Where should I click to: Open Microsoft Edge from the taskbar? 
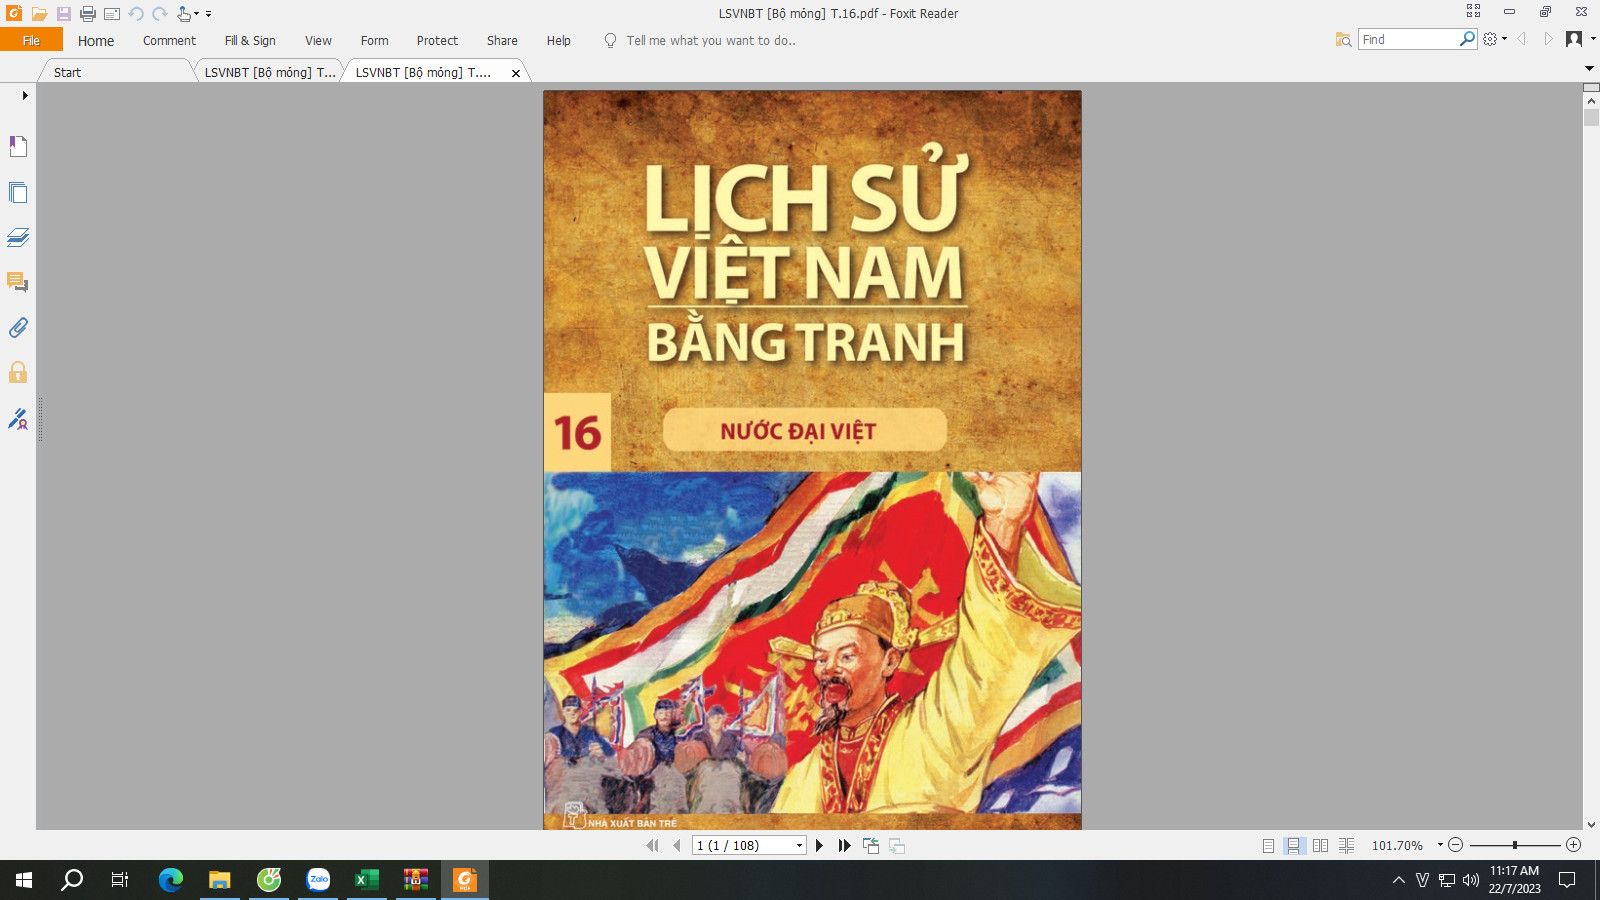point(171,880)
